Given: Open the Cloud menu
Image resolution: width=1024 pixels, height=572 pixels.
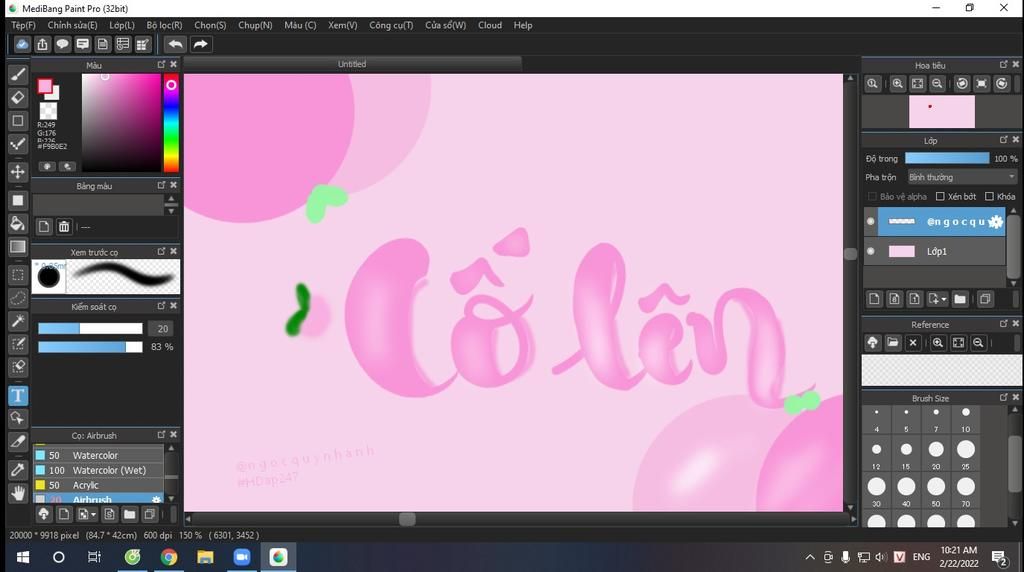Looking at the screenshot, I should click(x=490, y=25).
